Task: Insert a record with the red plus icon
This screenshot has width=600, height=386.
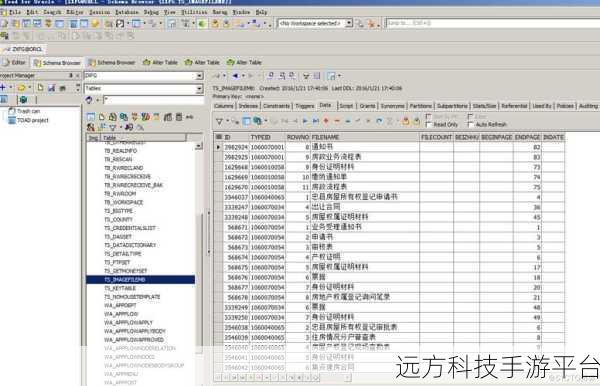Action: tap(326, 121)
